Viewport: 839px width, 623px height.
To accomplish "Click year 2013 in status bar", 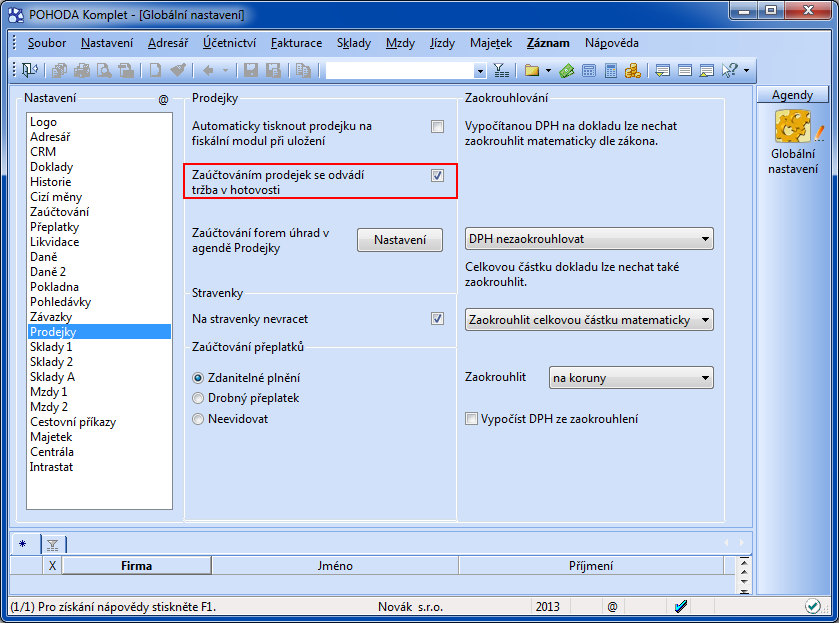I will (547, 606).
